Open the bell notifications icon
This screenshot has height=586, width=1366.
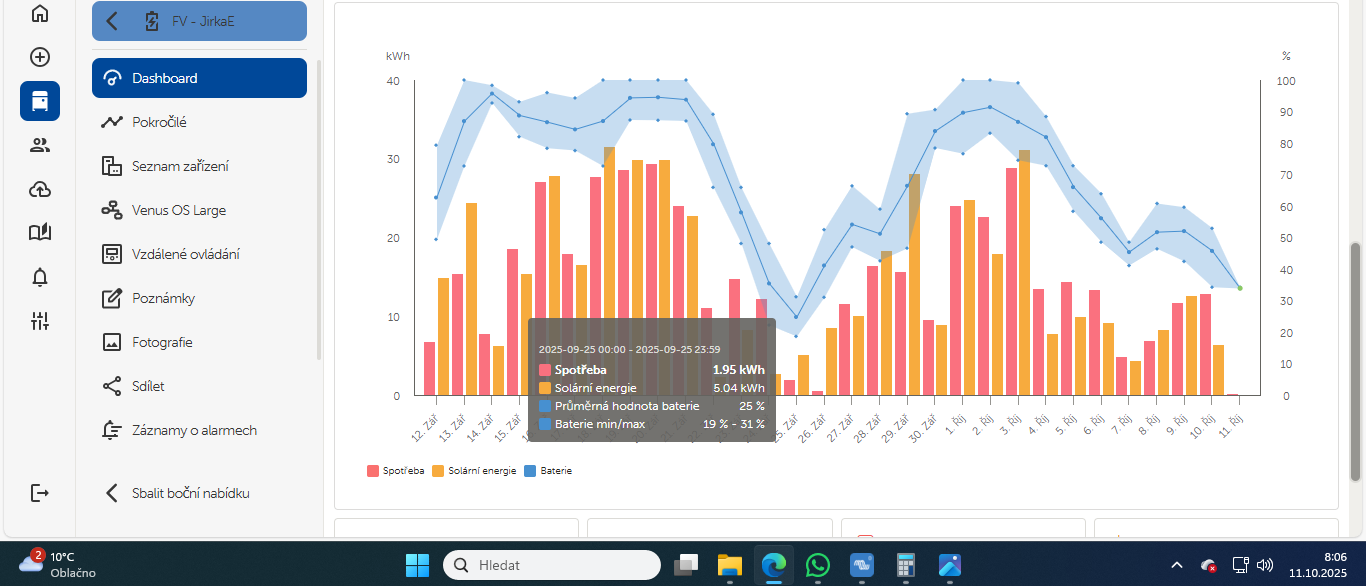(40, 277)
